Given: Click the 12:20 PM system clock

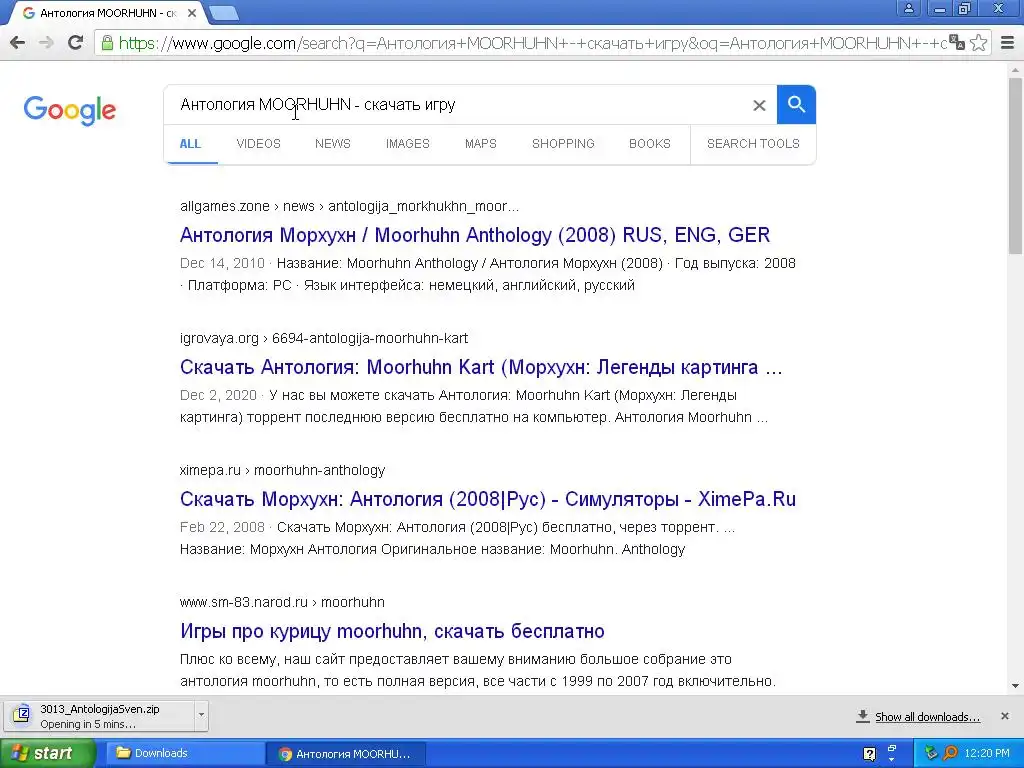Looking at the screenshot, I should pos(987,754).
